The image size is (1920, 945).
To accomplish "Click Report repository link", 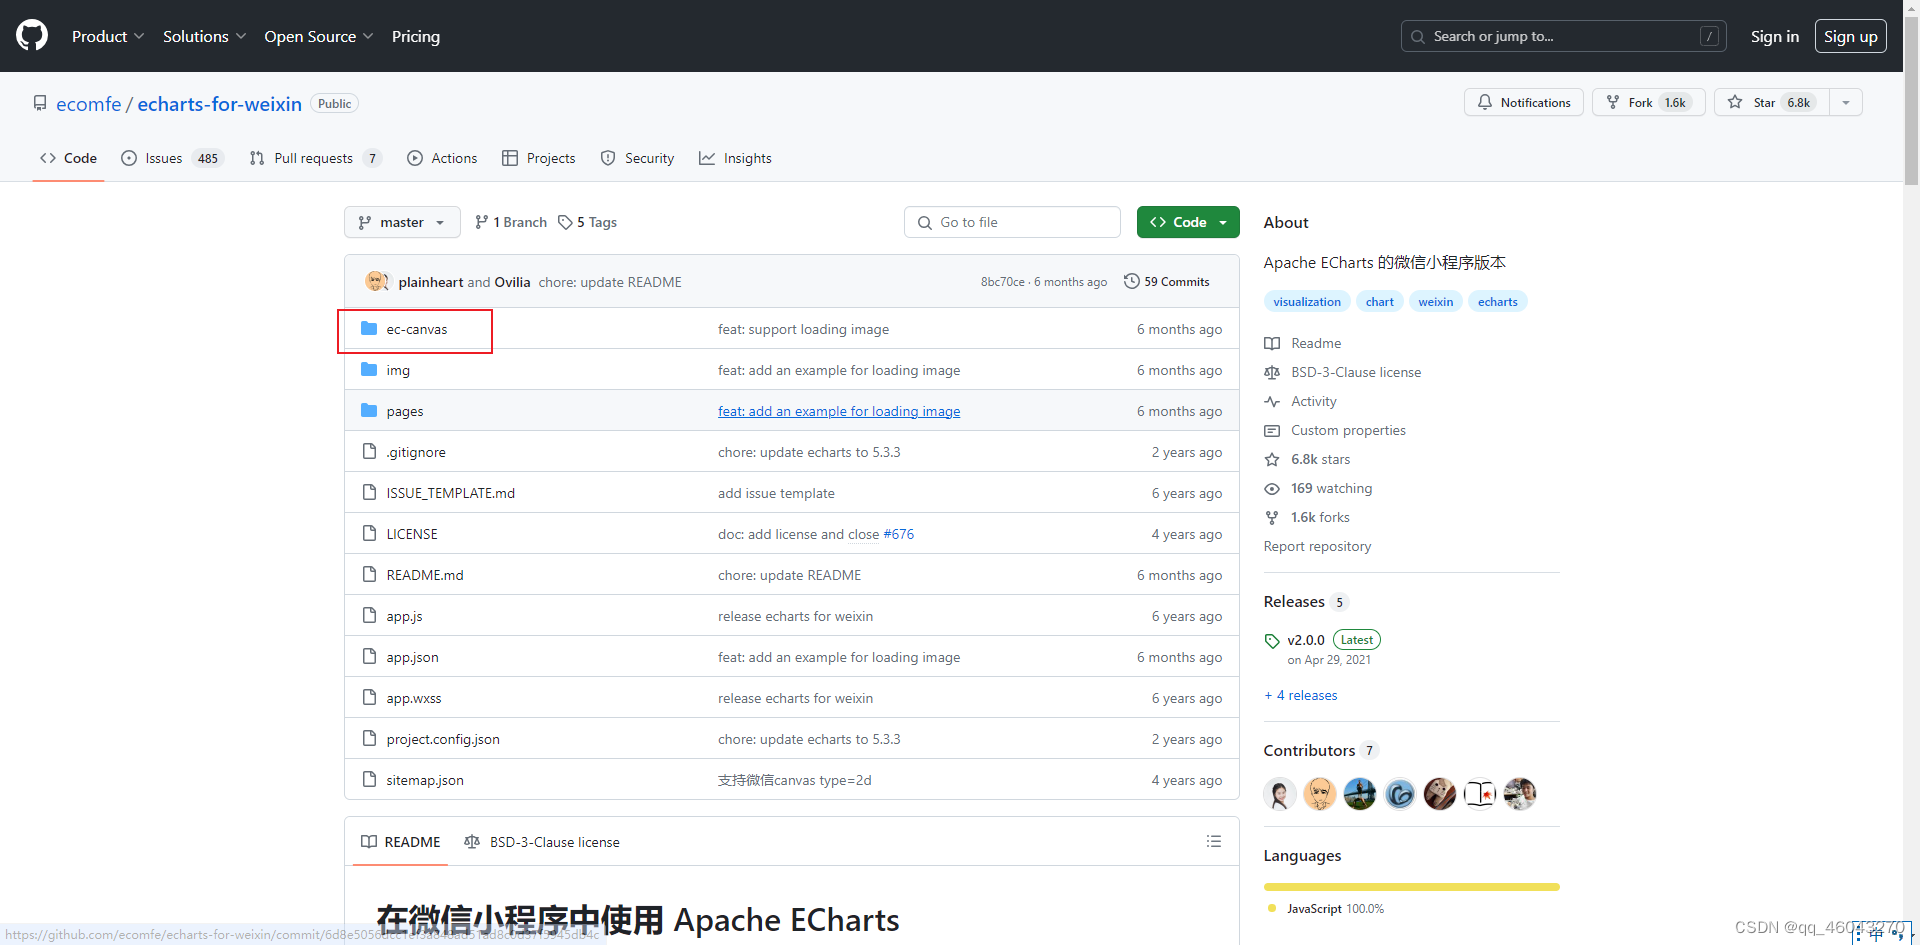I will pyautogui.click(x=1317, y=546).
